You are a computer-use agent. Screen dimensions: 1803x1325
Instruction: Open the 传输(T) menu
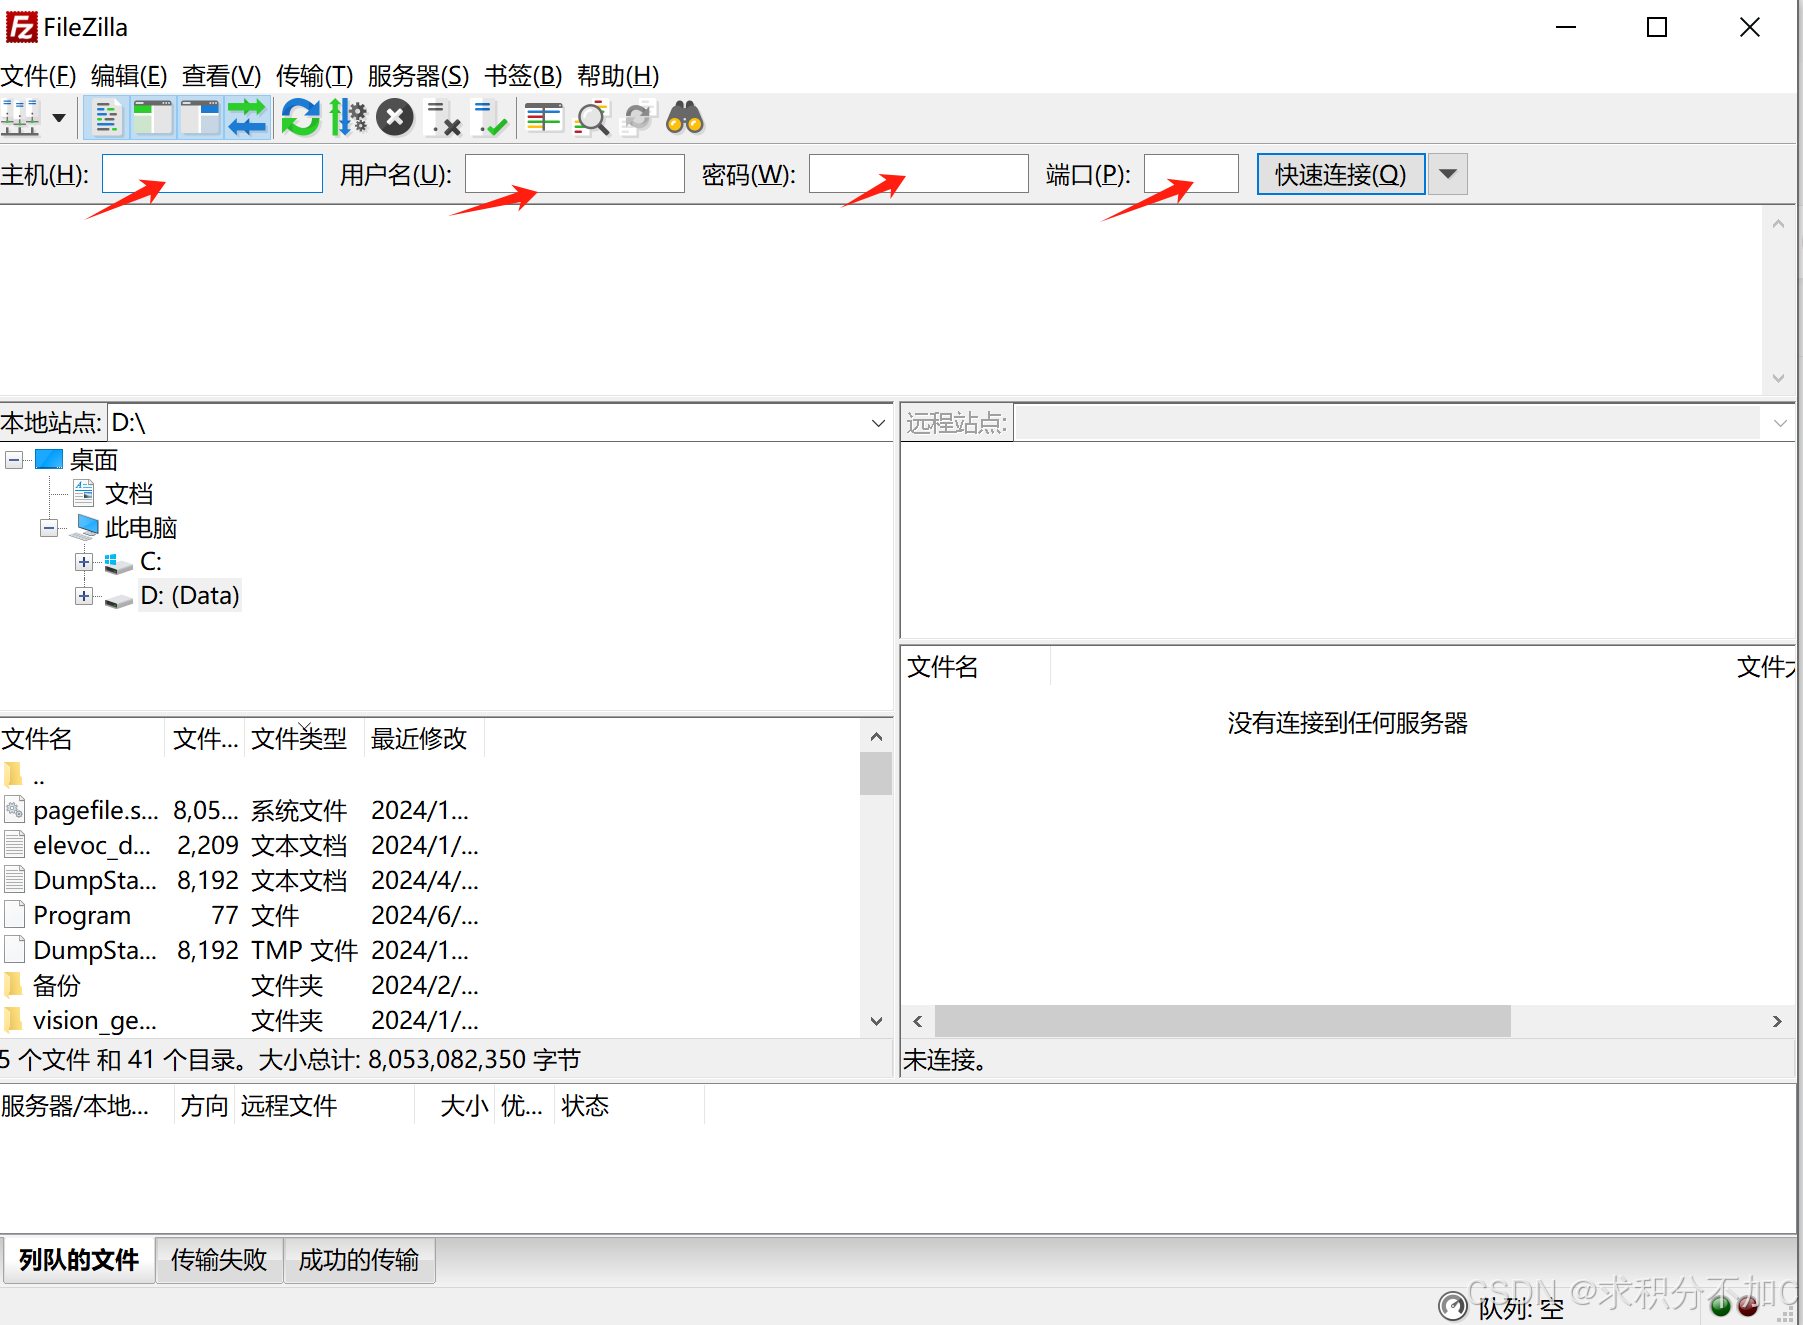tap(314, 76)
